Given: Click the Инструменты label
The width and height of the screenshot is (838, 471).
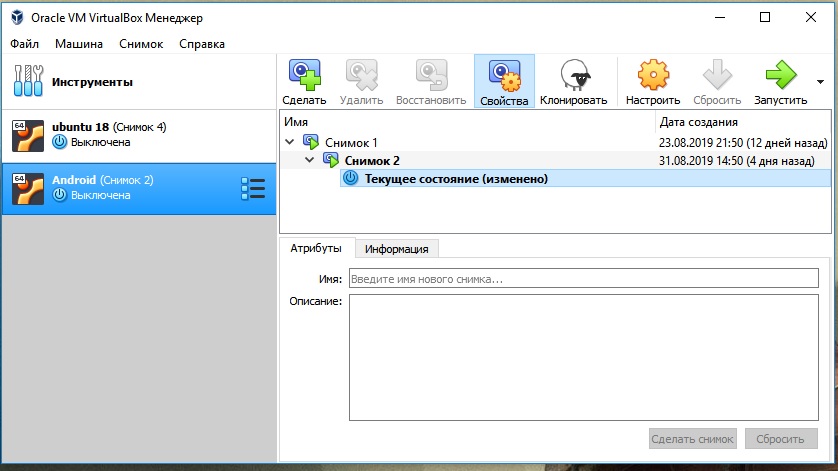Looking at the screenshot, I should tap(92, 82).
